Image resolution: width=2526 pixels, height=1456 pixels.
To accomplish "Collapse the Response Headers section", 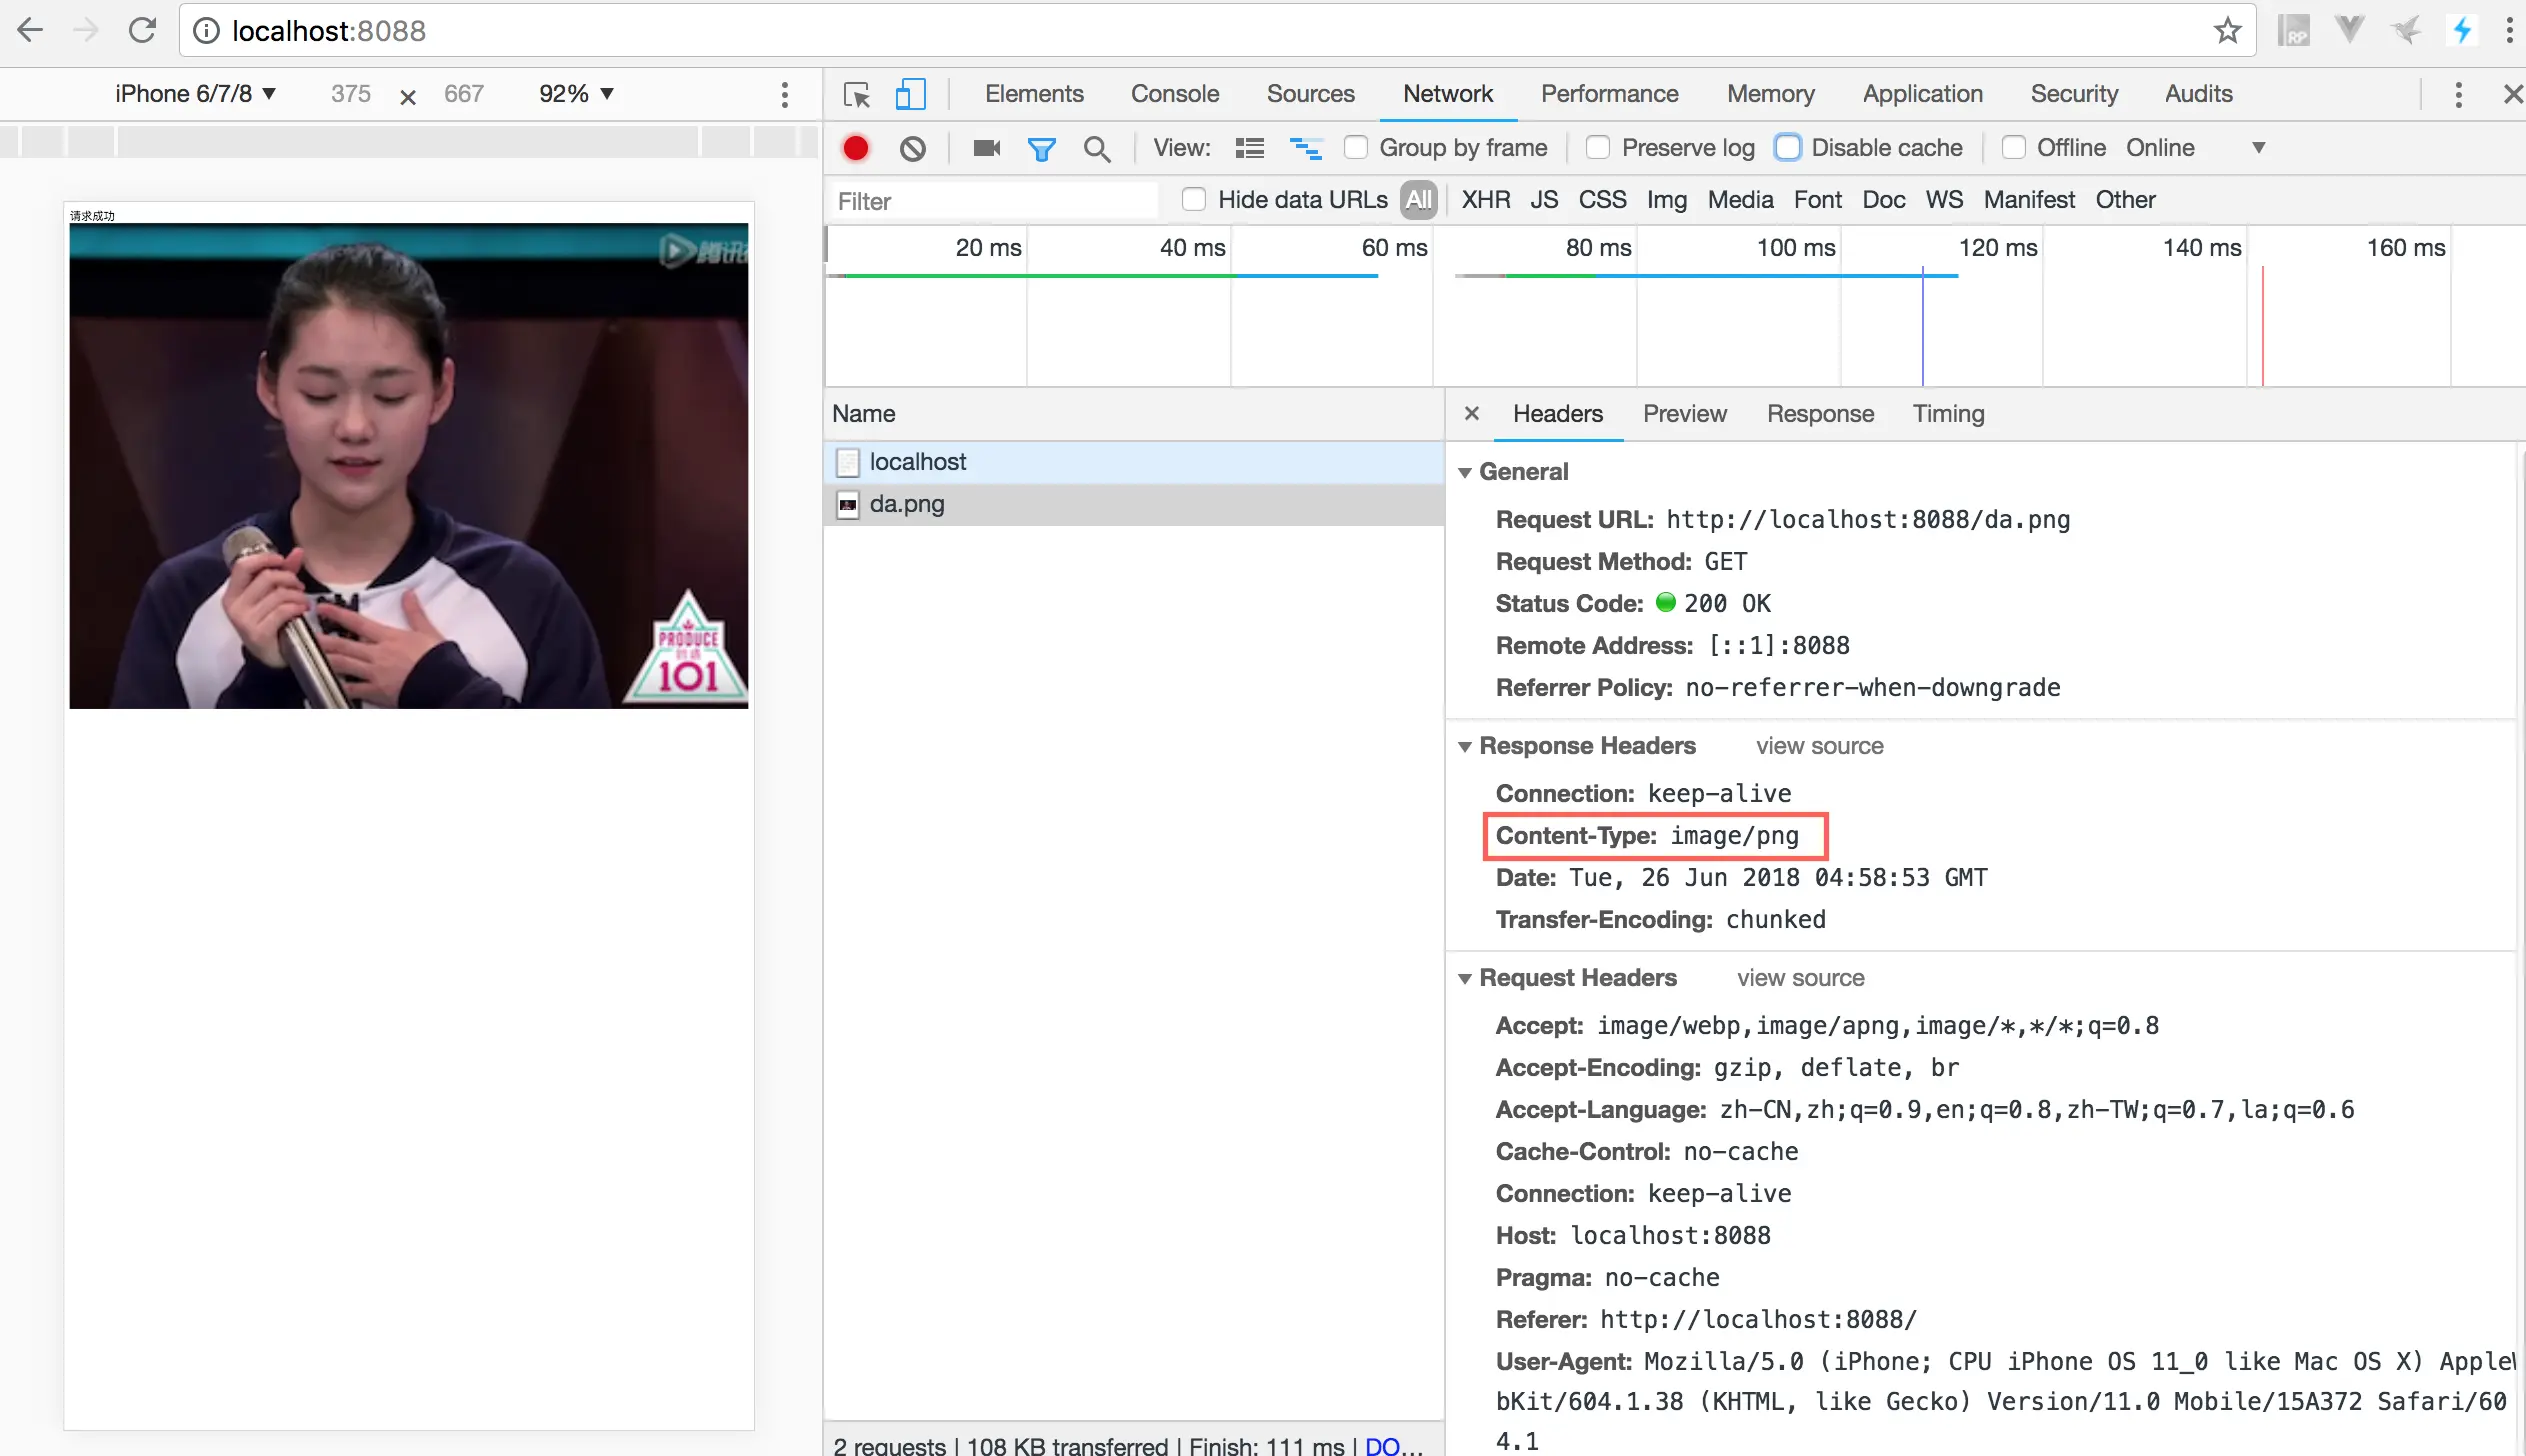I will click(1465, 746).
